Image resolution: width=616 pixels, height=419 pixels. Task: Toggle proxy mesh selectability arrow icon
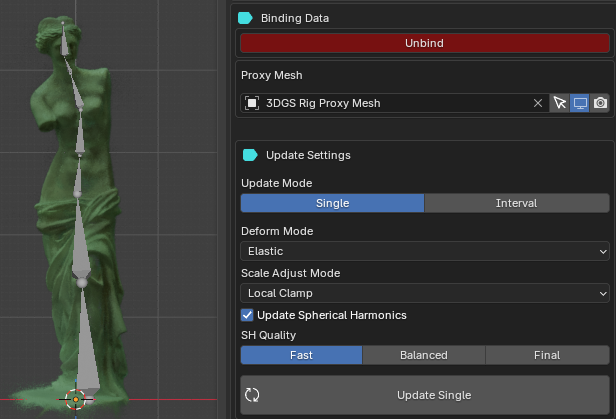(x=559, y=103)
